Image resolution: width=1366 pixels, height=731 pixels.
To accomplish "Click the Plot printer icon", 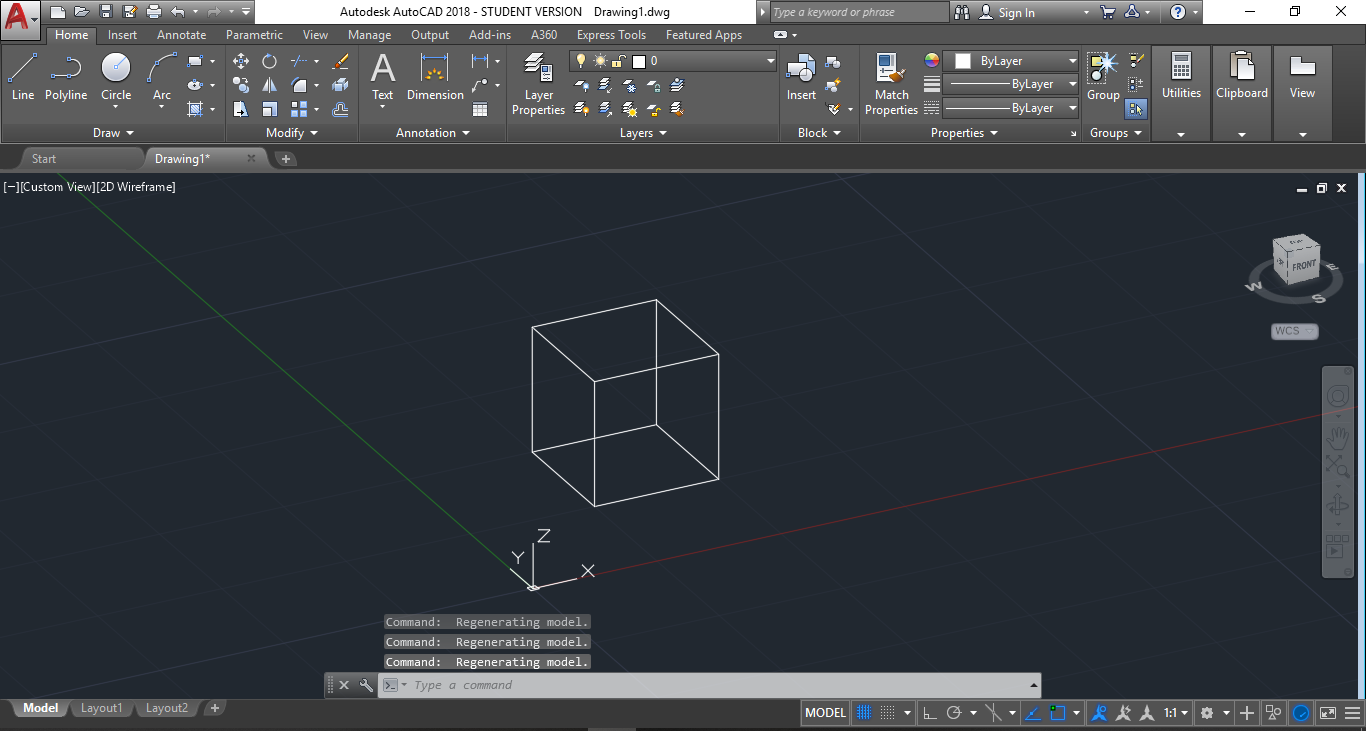I will tap(153, 12).
